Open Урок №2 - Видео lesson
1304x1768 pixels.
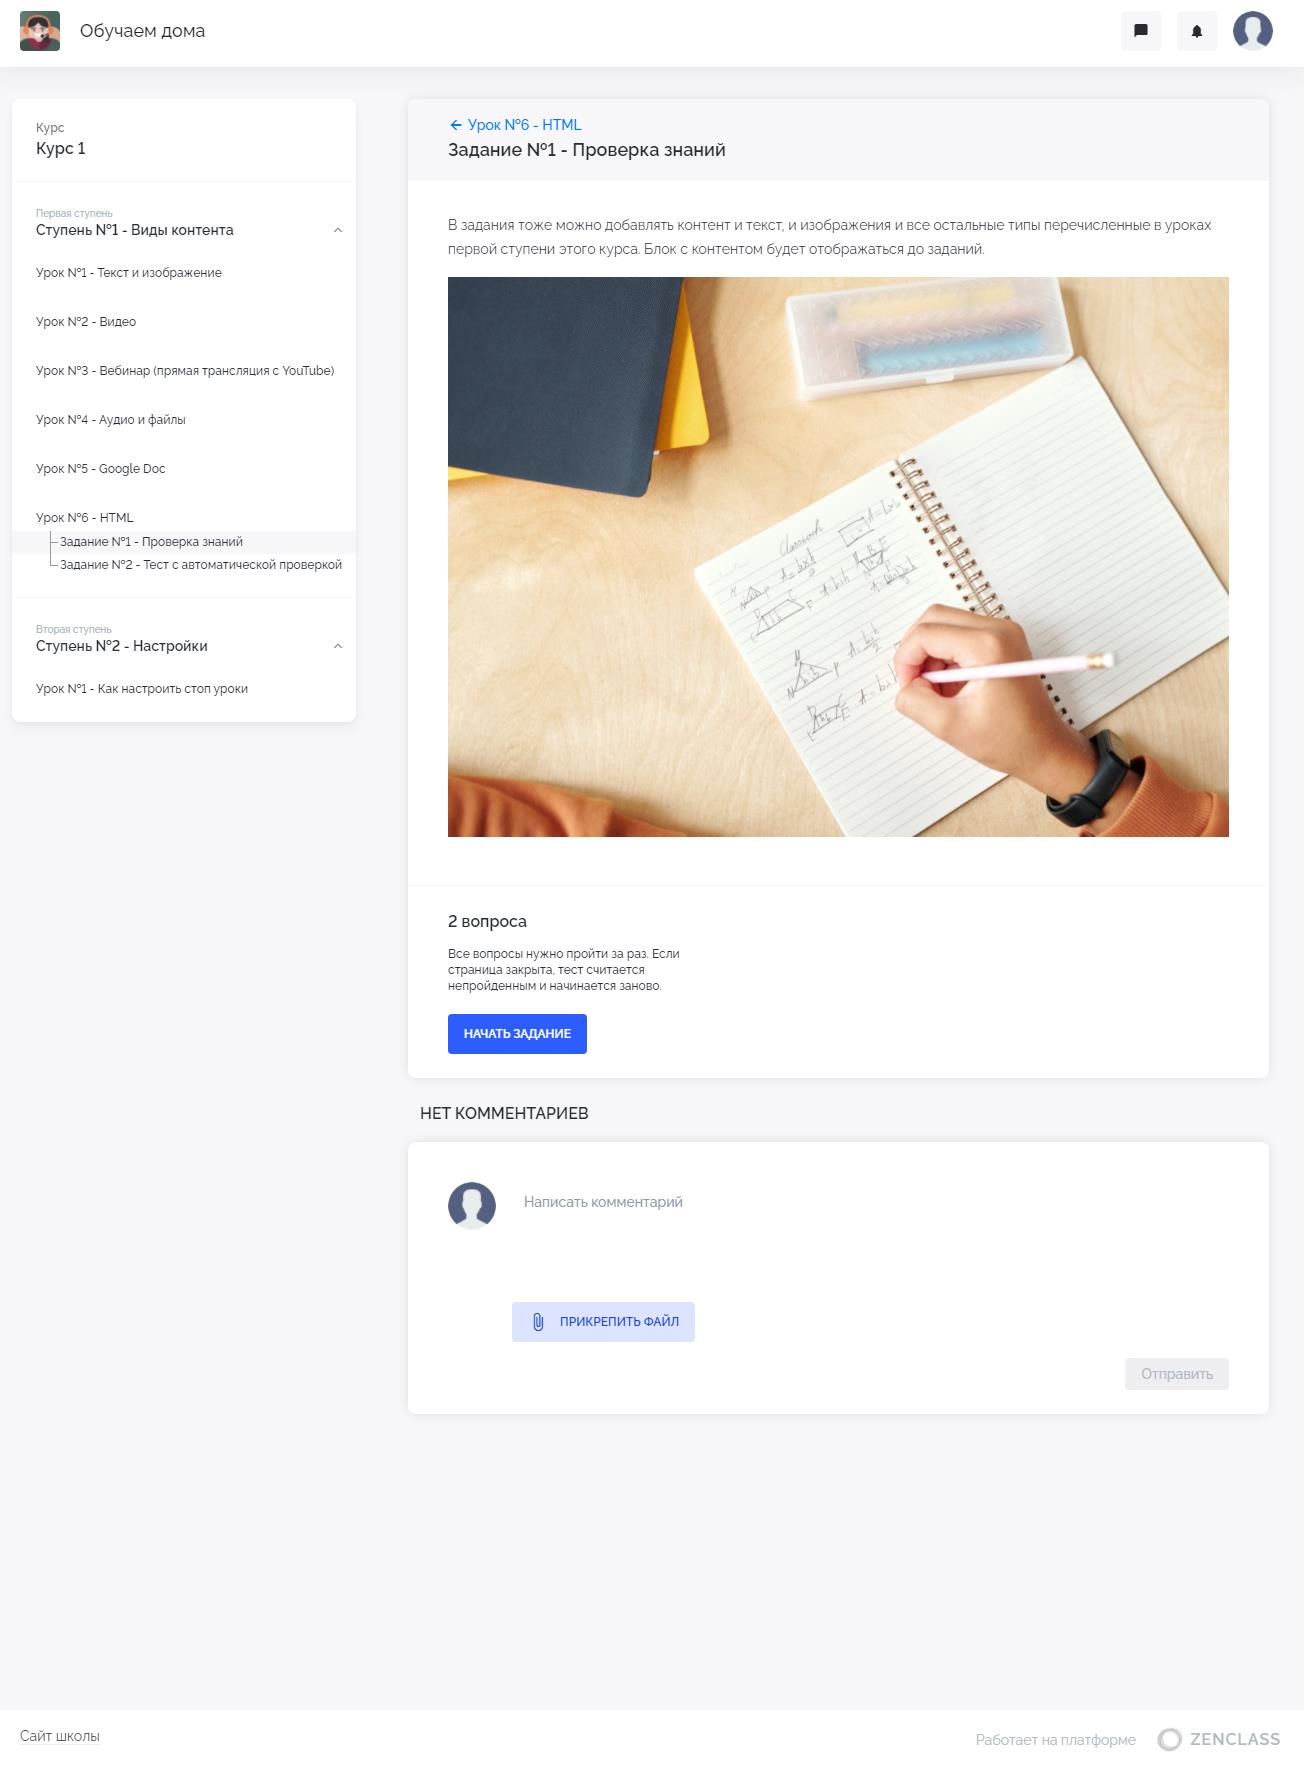coord(86,322)
